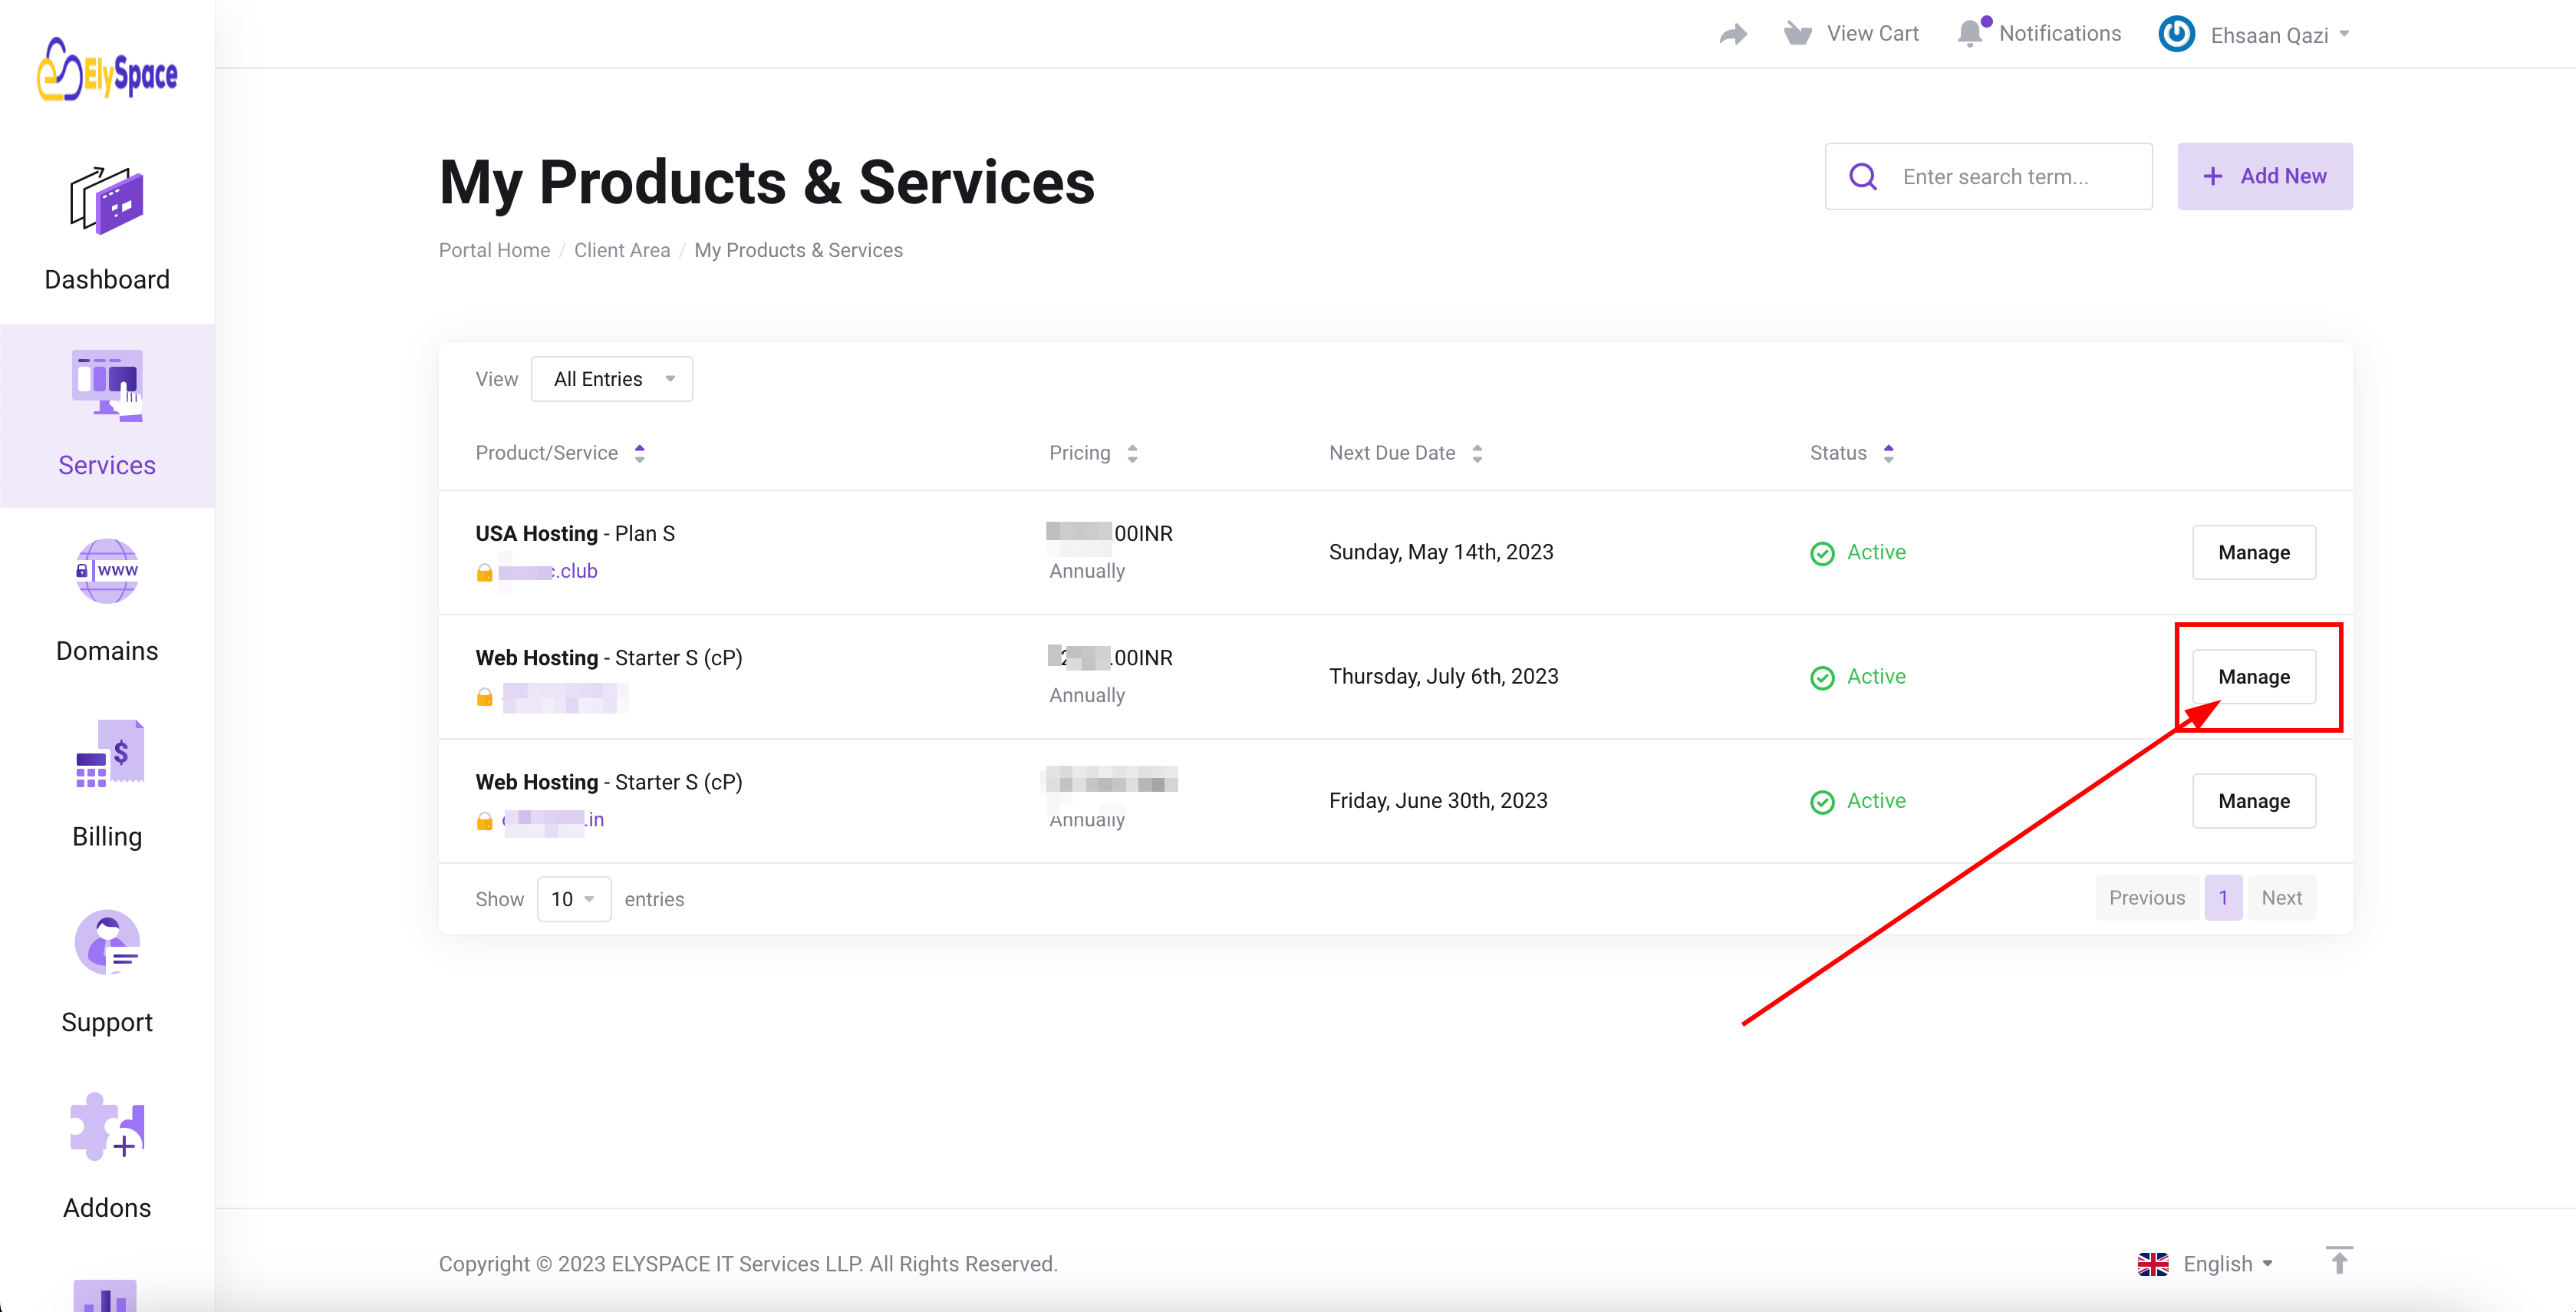
Task: Click Sunday, May 14th, 2023 due date
Action: (x=1441, y=552)
